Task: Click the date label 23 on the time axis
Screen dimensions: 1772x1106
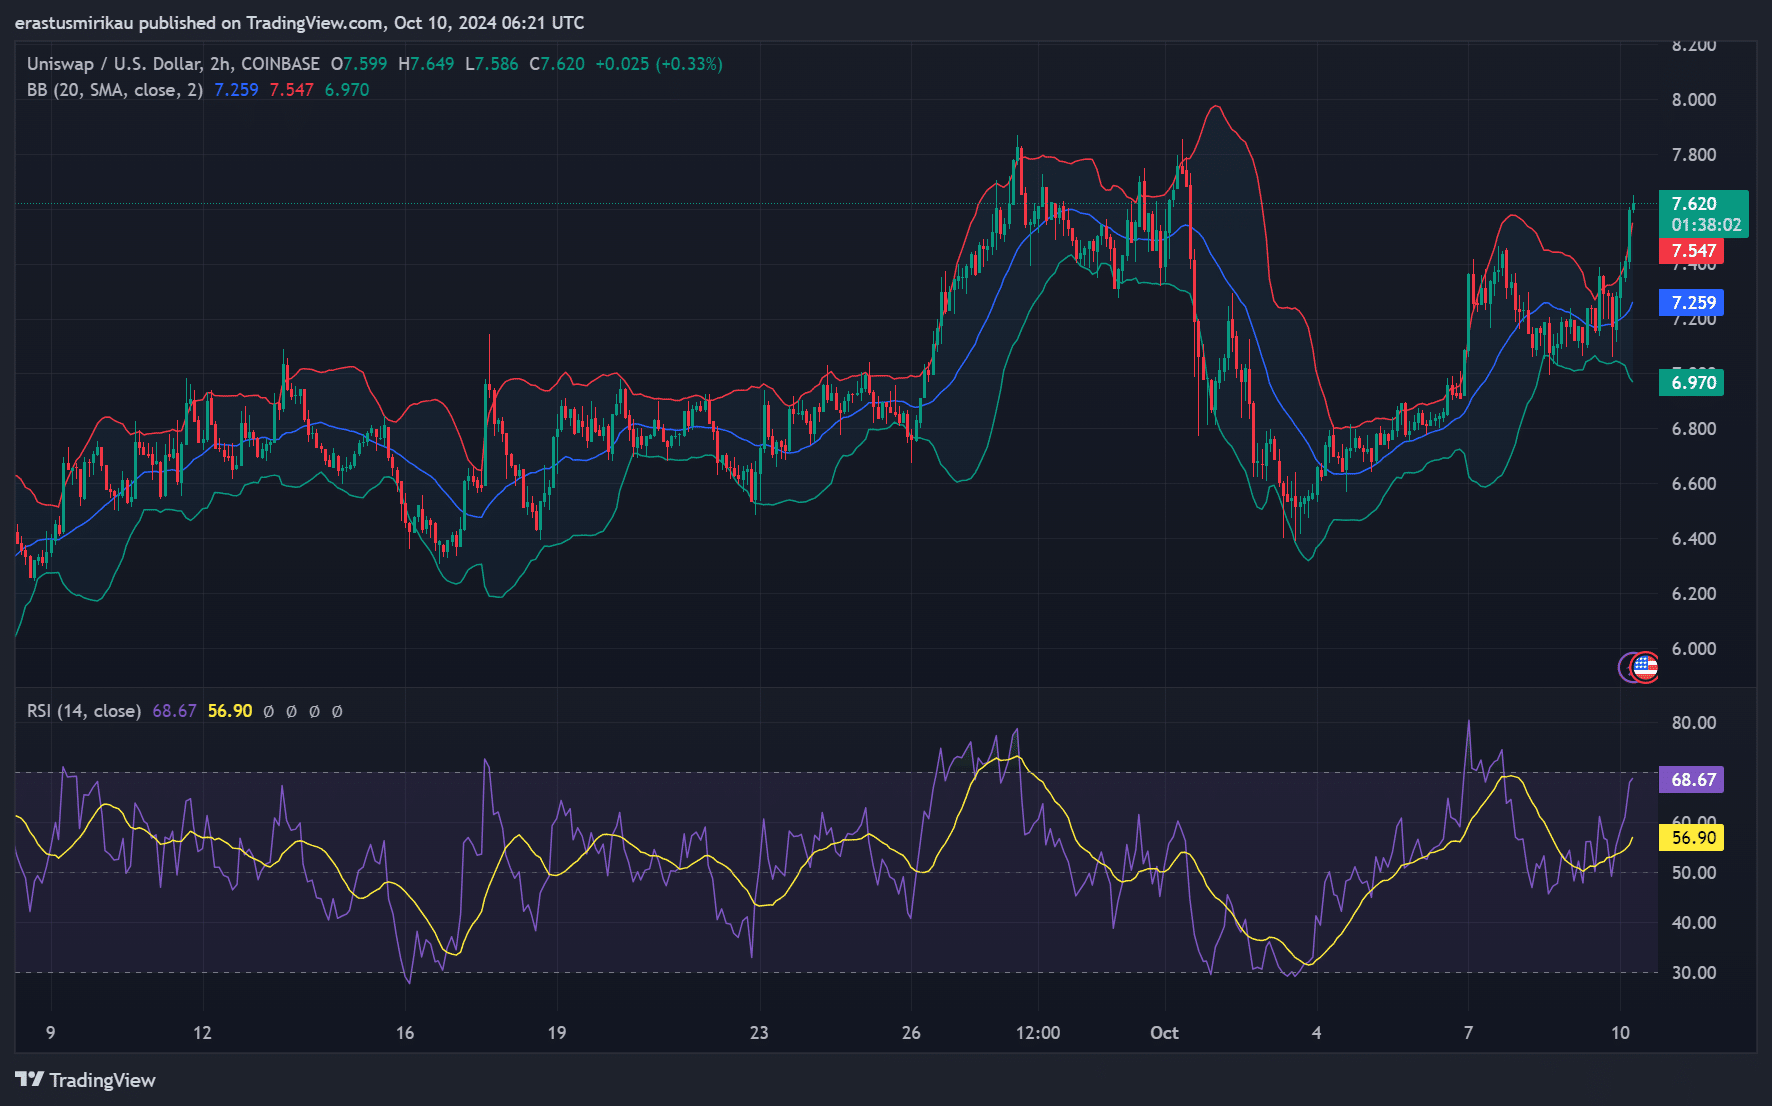Action: pos(759,1033)
